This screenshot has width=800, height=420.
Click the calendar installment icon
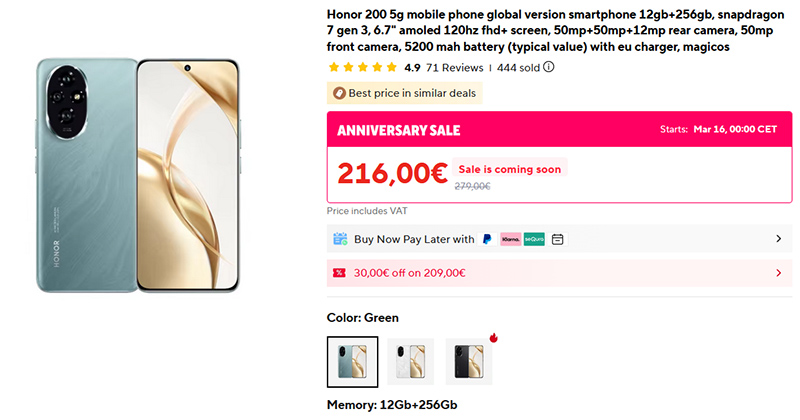coord(558,239)
